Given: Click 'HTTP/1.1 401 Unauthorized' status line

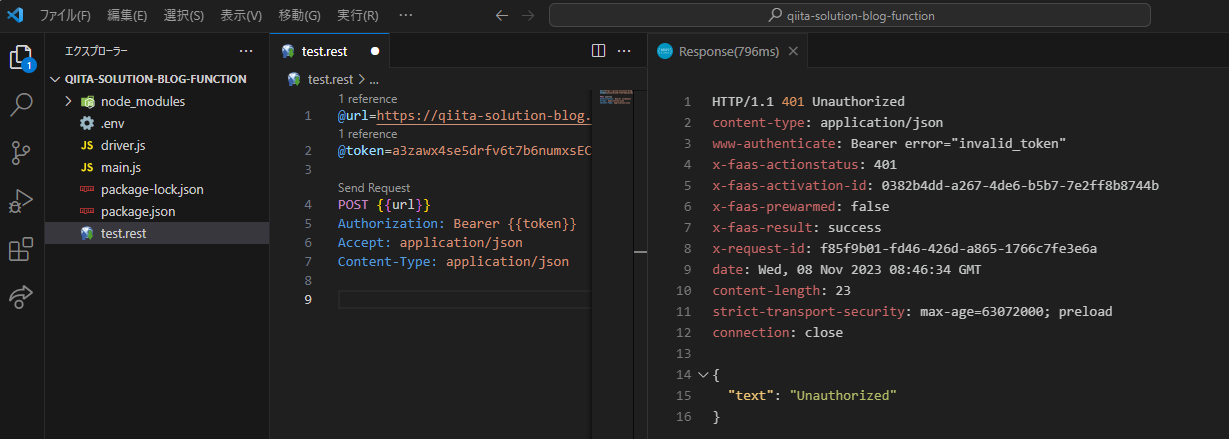Looking at the screenshot, I should coord(808,102).
